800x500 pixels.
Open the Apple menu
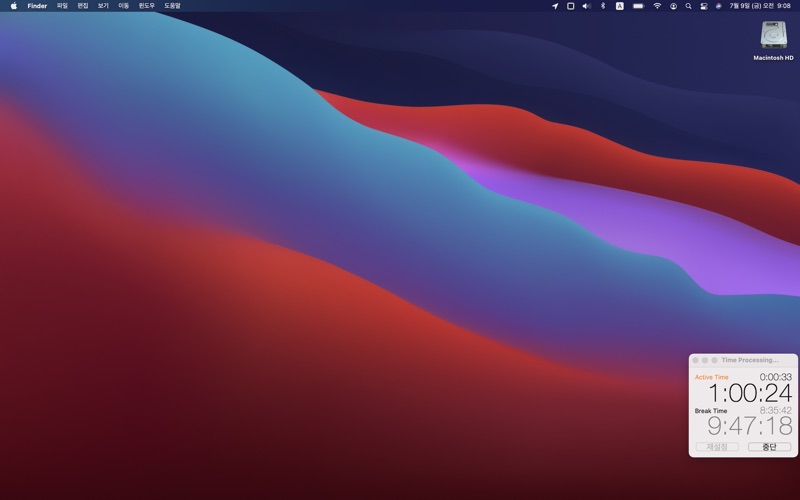14,6
